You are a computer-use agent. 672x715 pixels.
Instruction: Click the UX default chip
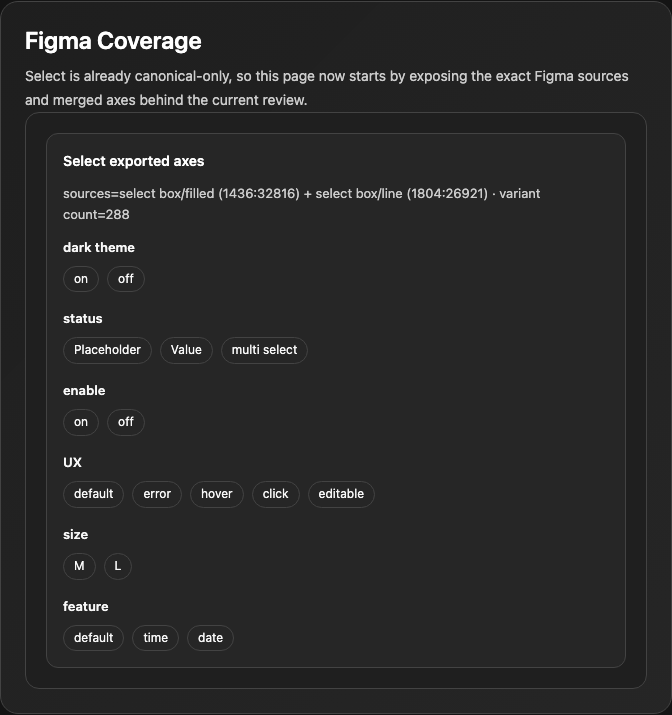(x=93, y=494)
